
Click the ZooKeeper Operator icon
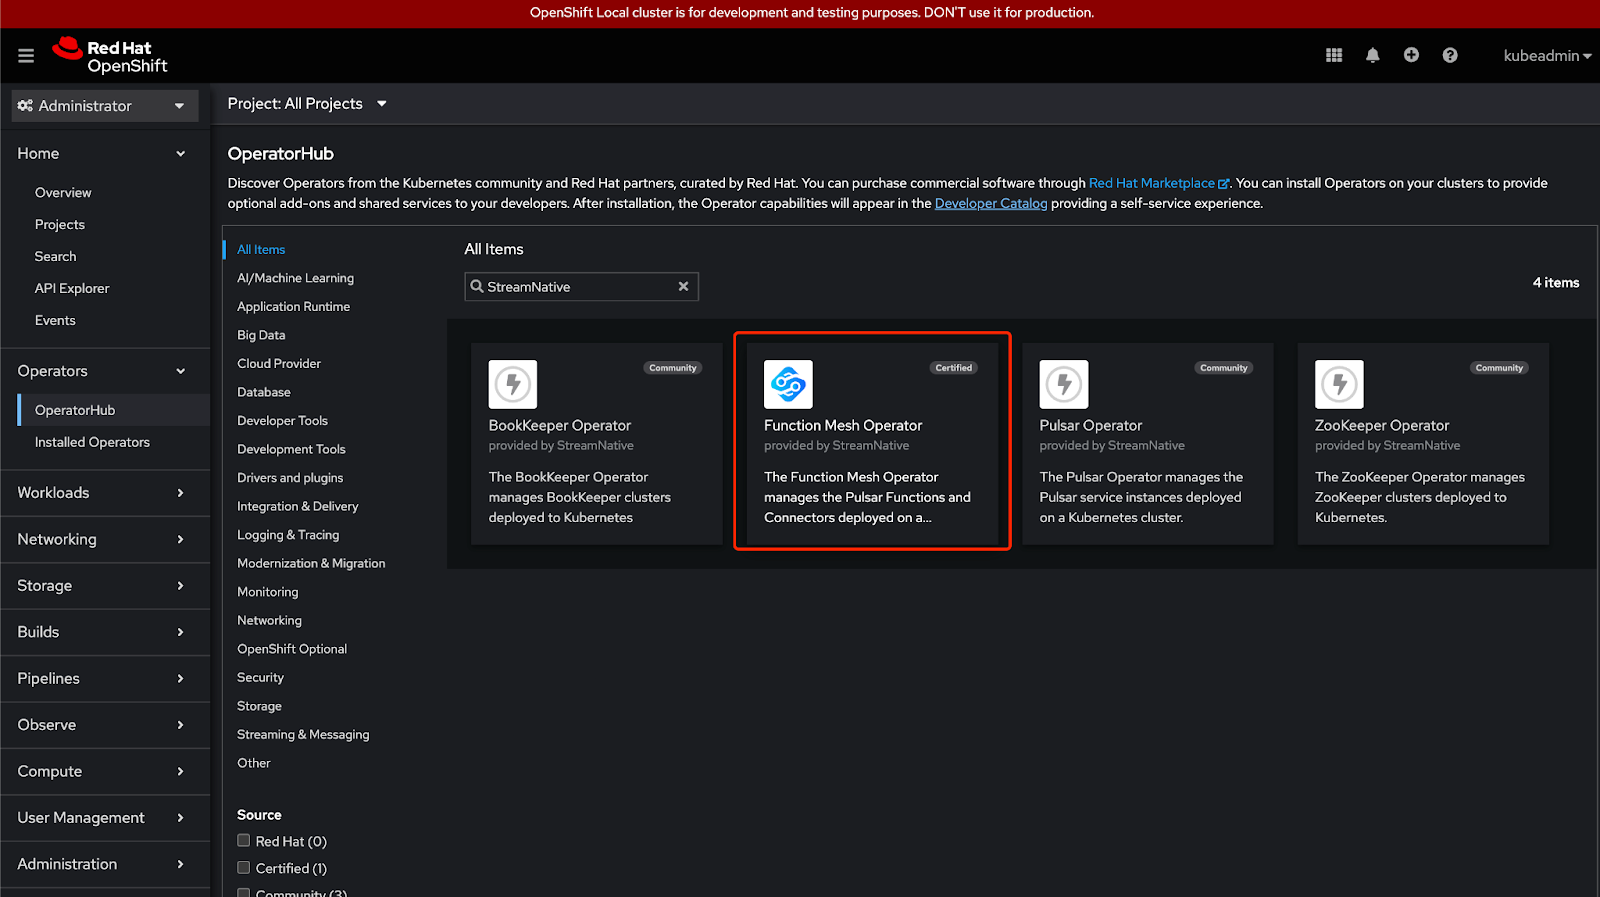[1339, 384]
